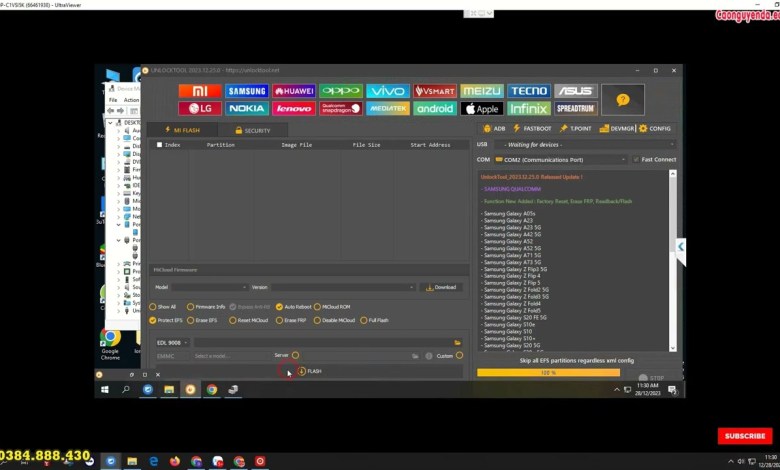Open the inner remote Start menu
This screenshot has height=470, width=780.
point(105,389)
